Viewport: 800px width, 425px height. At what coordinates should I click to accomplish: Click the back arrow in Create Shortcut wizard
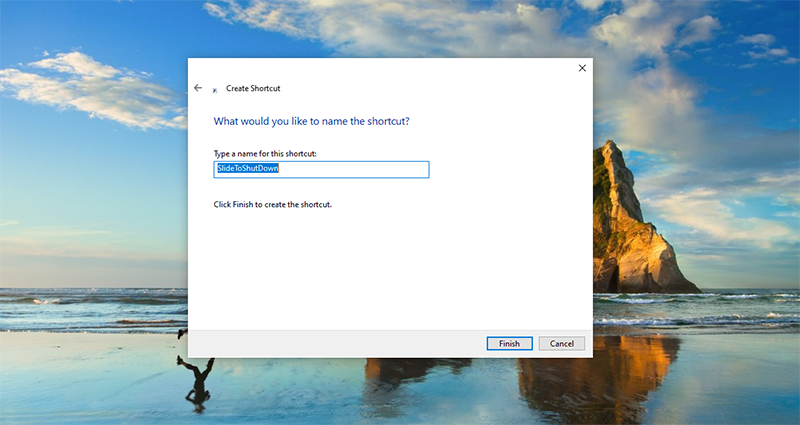click(198, 88)
